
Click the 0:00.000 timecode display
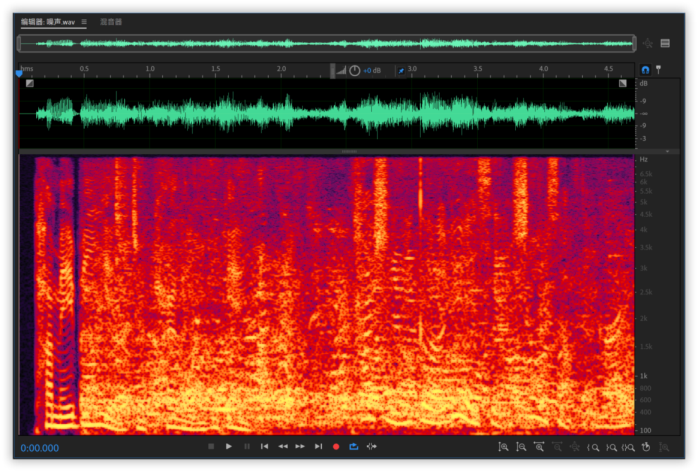coord(40,448)
